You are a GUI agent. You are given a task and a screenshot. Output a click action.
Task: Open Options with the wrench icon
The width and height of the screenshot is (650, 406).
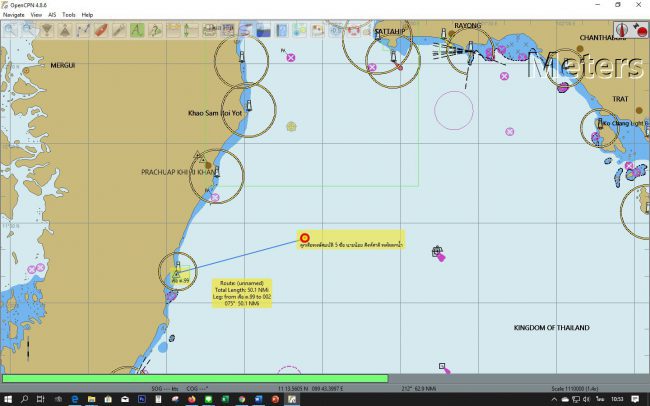pyautogui.click(x=118, y=30)
